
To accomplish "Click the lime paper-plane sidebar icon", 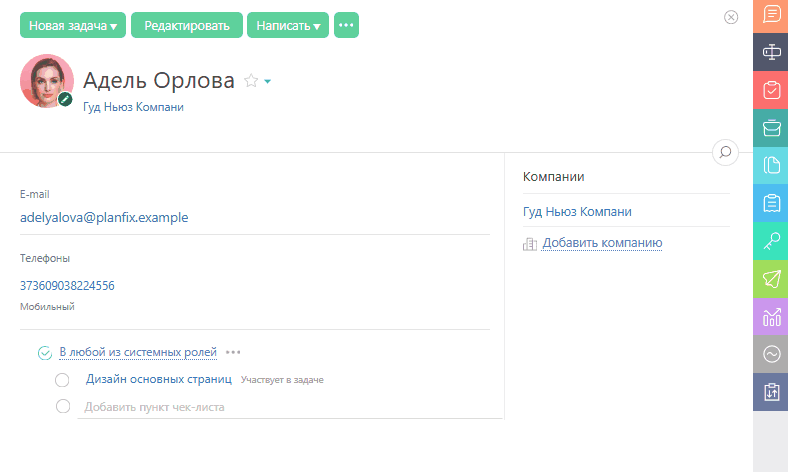I will pos(770,279).
